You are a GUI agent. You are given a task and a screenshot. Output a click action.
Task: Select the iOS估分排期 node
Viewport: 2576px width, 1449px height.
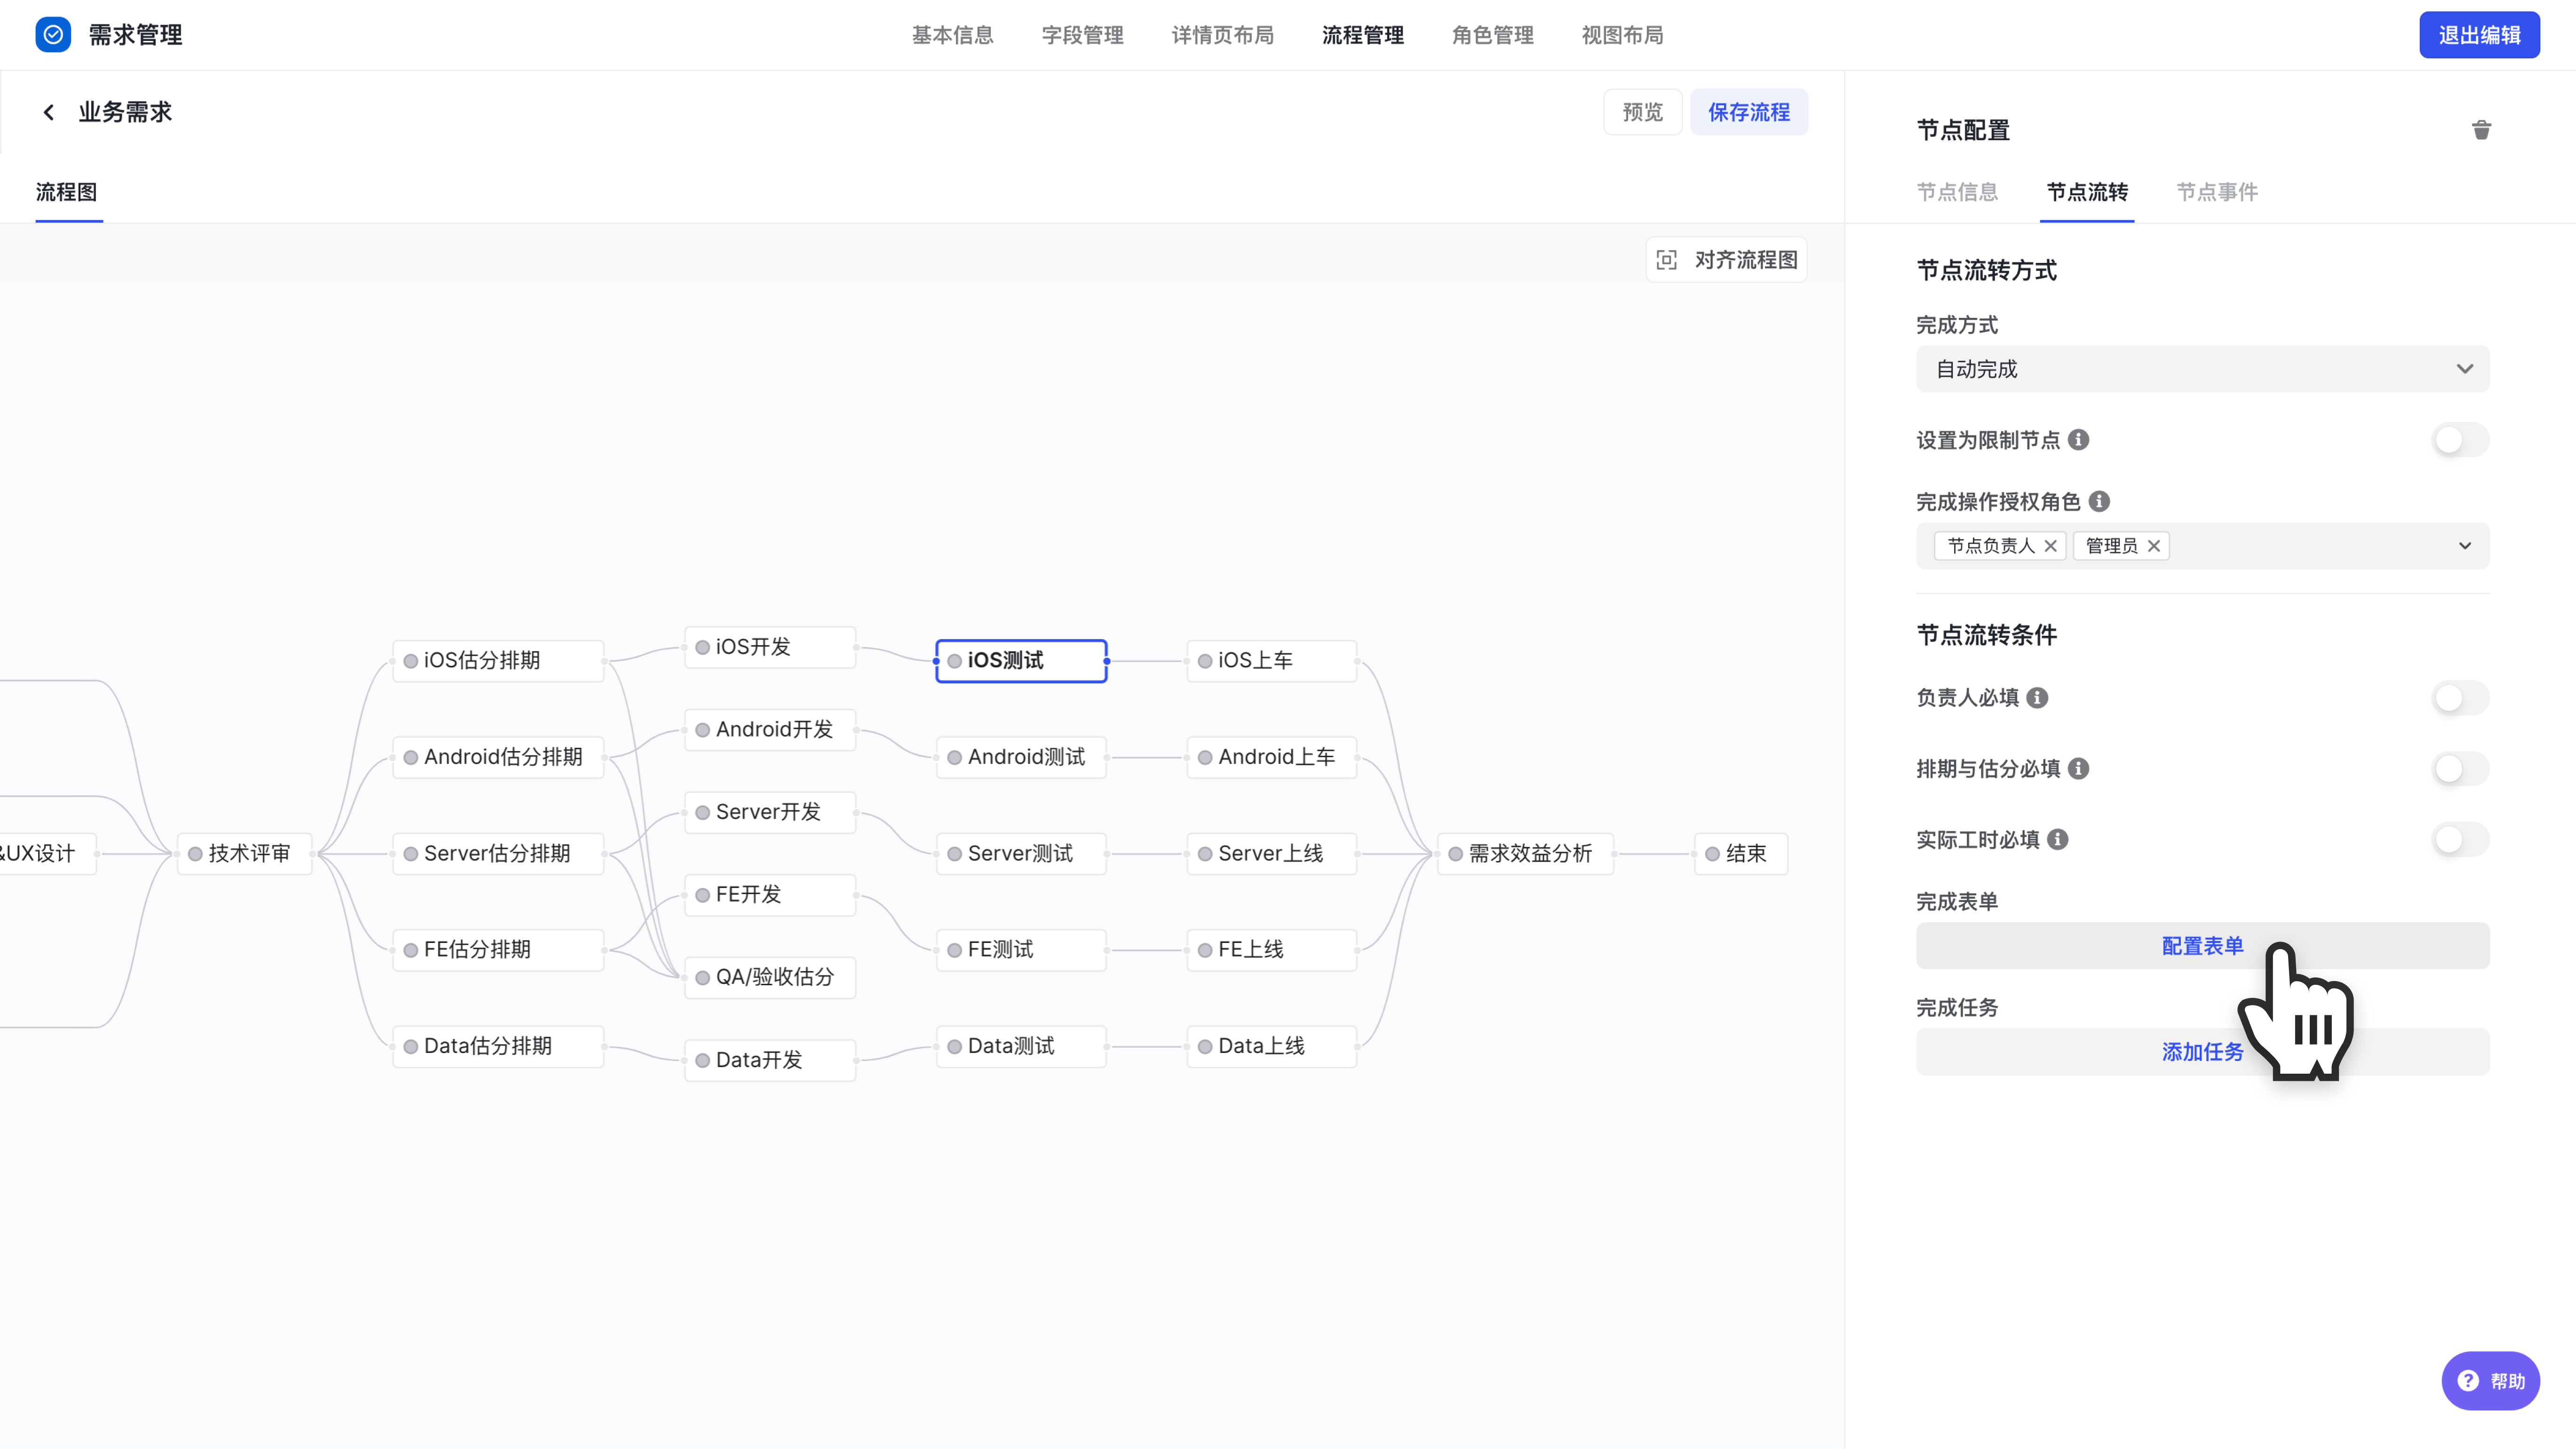[x=498, y=661]
